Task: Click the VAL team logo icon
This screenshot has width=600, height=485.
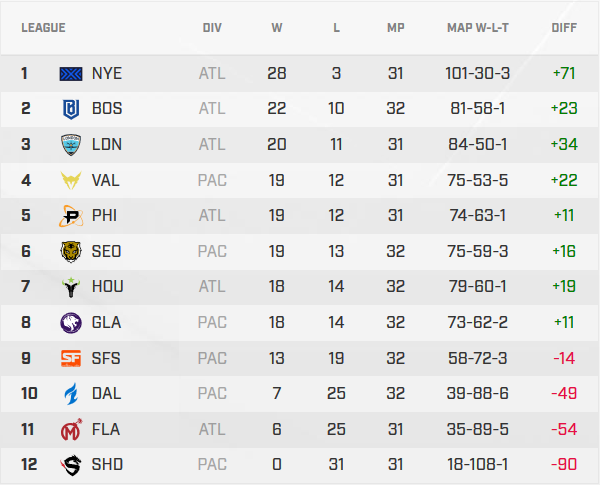Action: pos(72,180)
